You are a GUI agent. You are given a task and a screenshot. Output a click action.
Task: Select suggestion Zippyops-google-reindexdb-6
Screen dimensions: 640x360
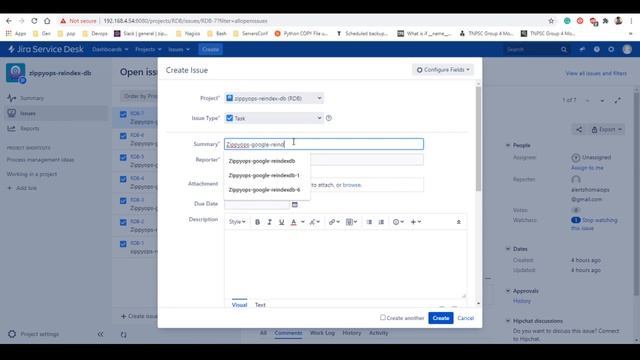tap(267, 190)
